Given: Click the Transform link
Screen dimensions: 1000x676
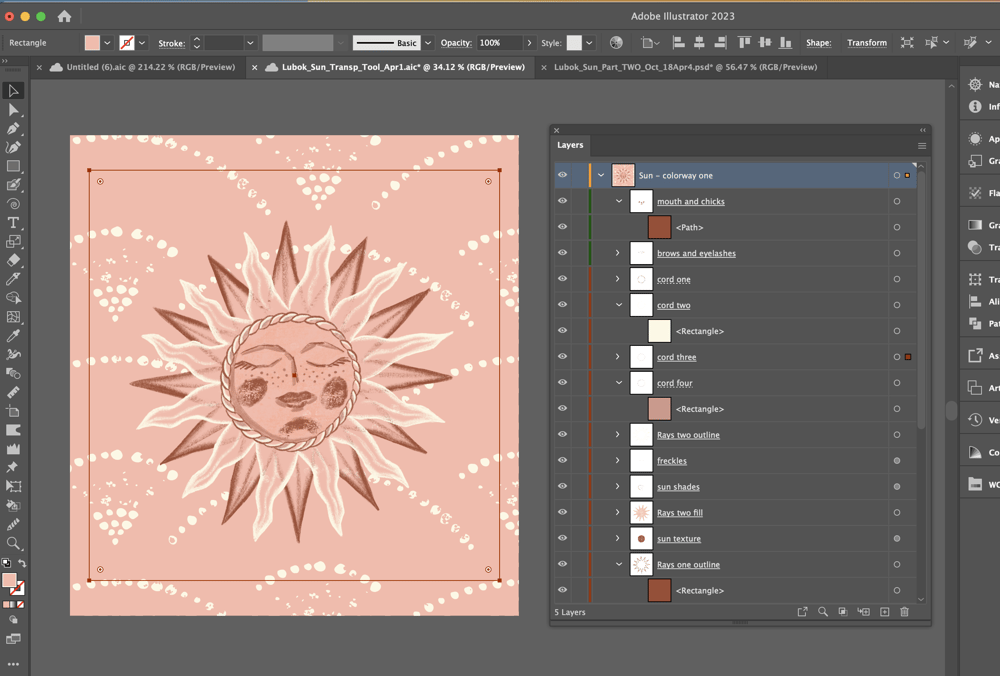Looking at the screenshot, I should (867, 43).
